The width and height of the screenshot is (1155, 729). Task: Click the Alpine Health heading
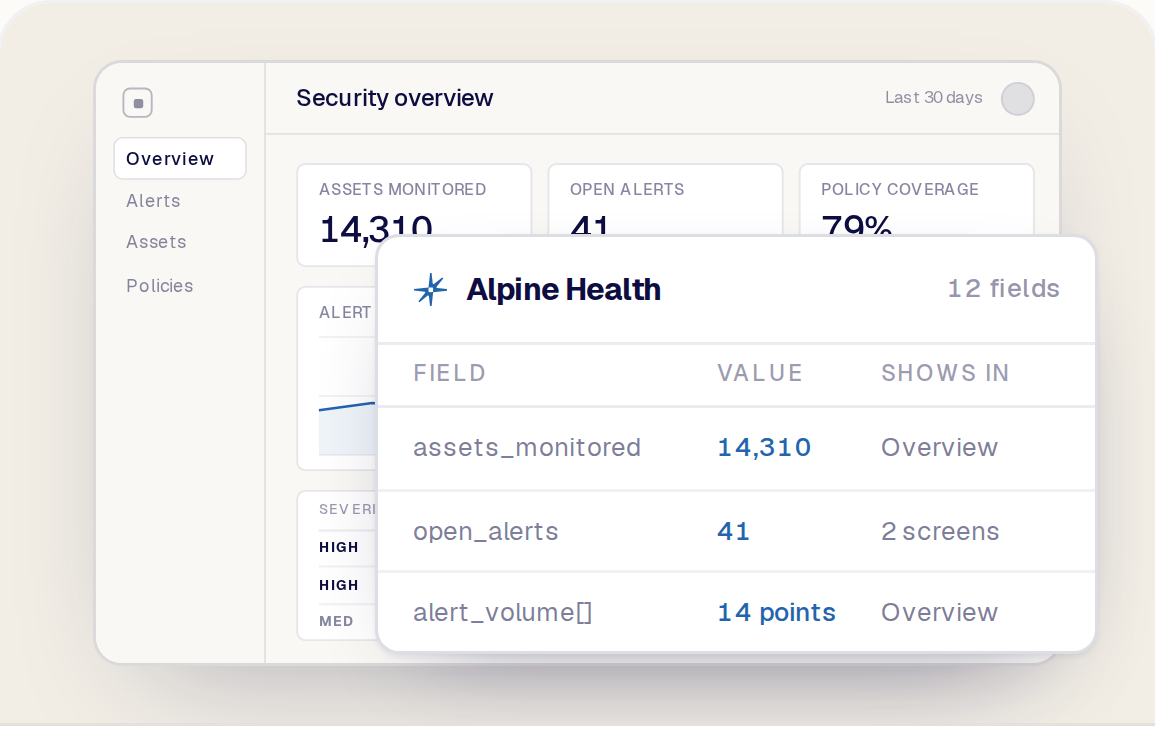pyautogui.click(x=564, y=289)
